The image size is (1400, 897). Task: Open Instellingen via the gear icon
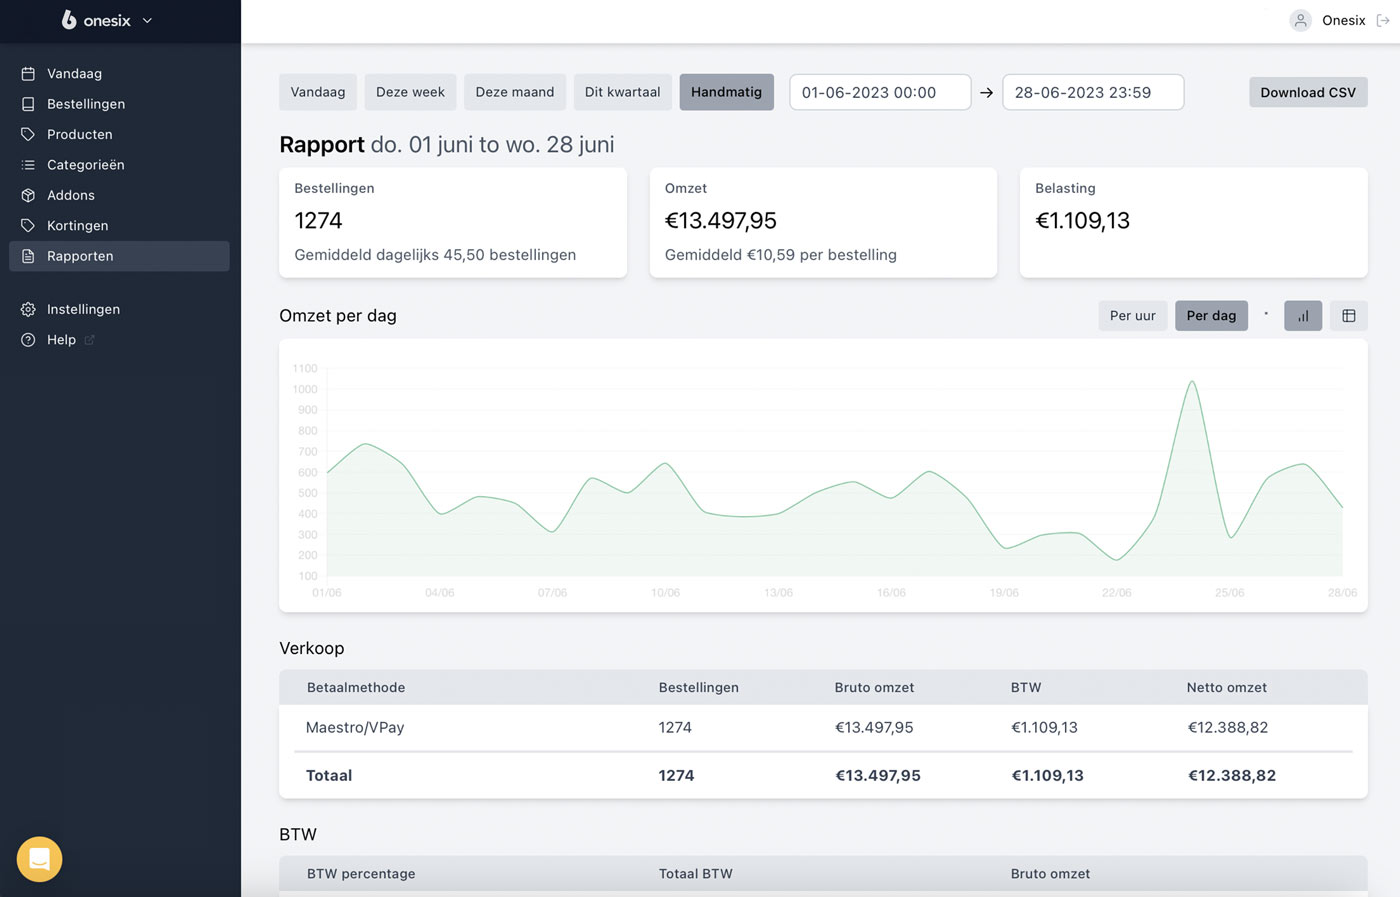26,309
